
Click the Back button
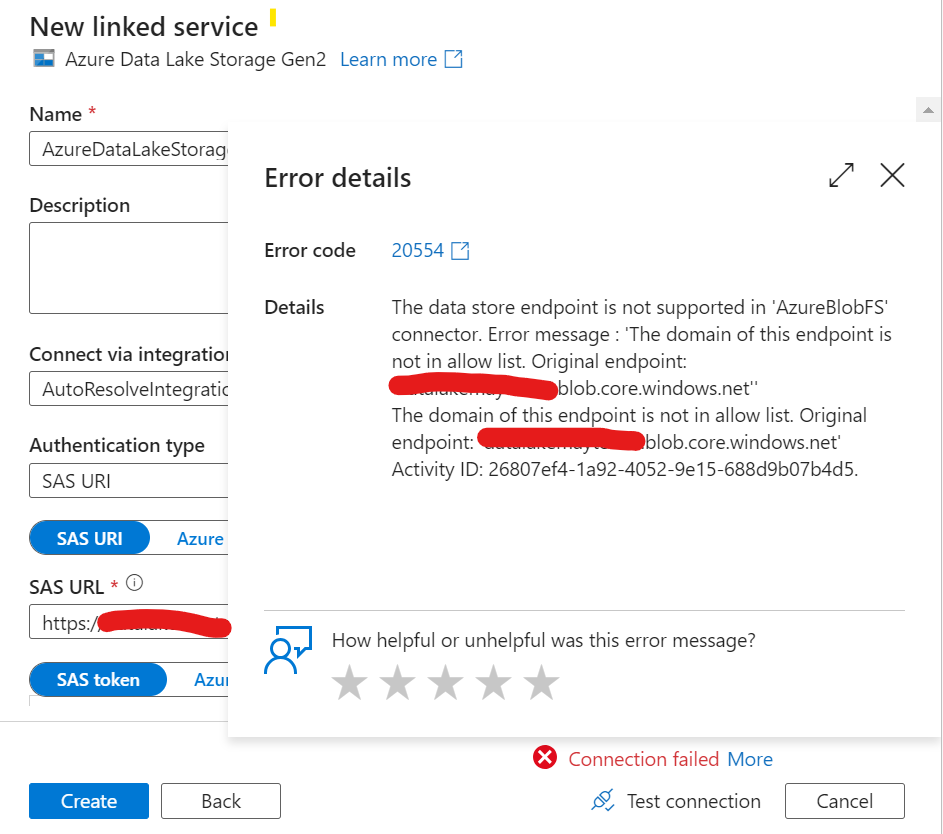pos(220,800)
